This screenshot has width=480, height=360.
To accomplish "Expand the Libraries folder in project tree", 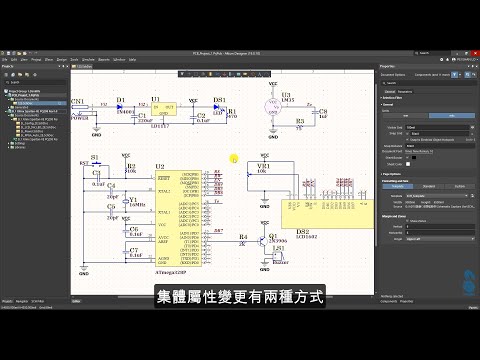I will 9,147.
